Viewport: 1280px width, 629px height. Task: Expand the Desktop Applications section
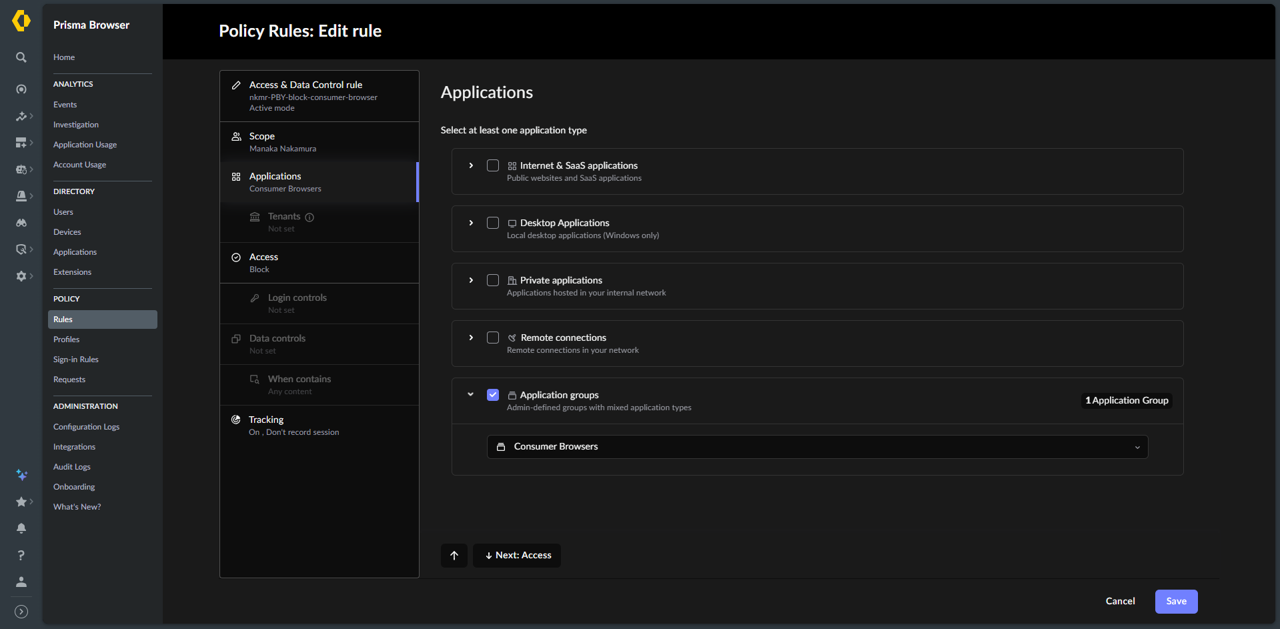(x=471, y=223)
